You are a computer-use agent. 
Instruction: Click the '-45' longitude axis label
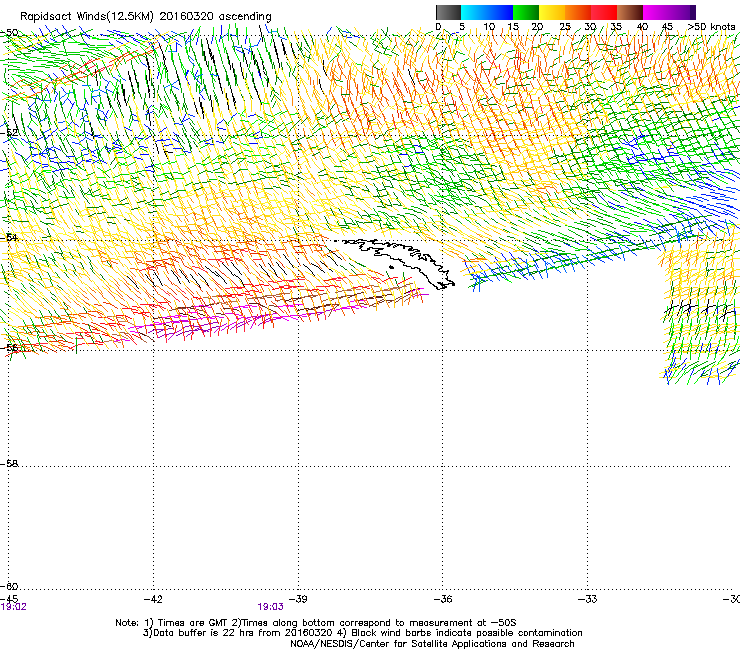[x=9, y=599]
